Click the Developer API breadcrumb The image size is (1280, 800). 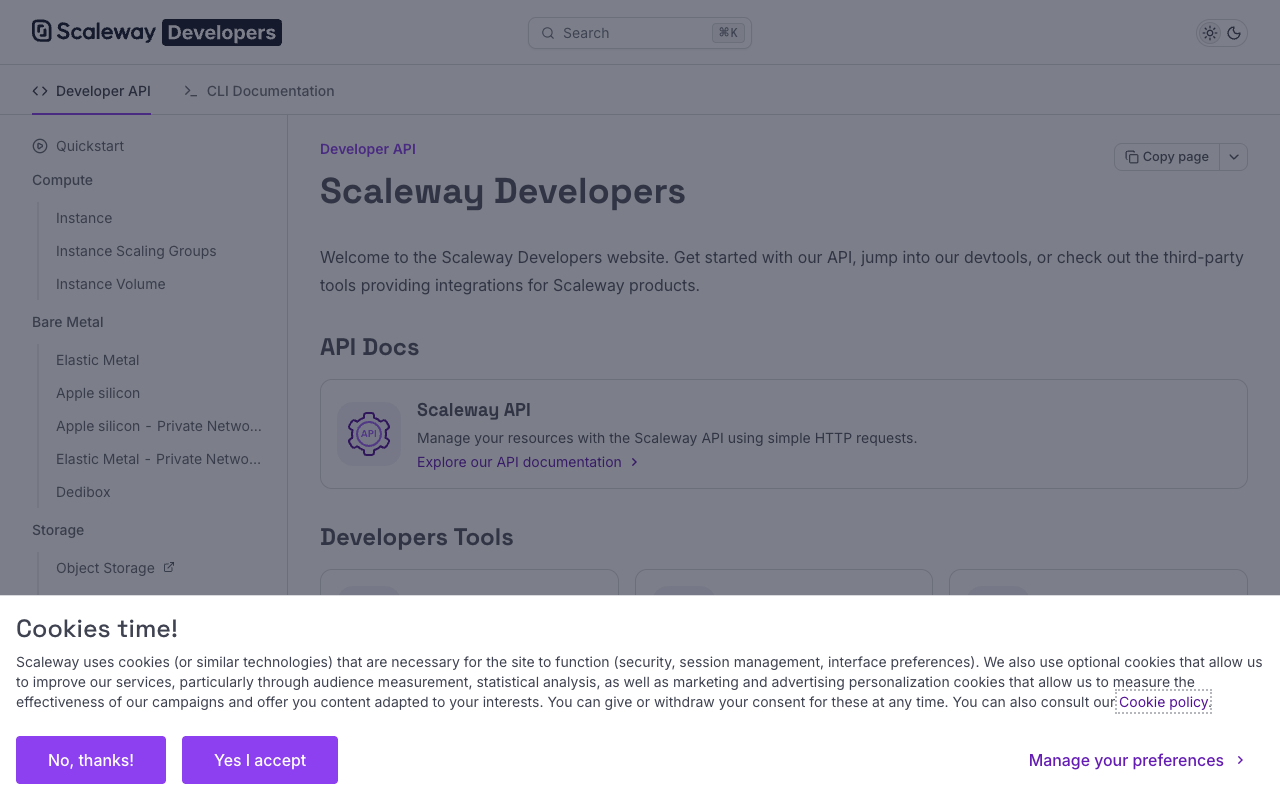point(368,149)
